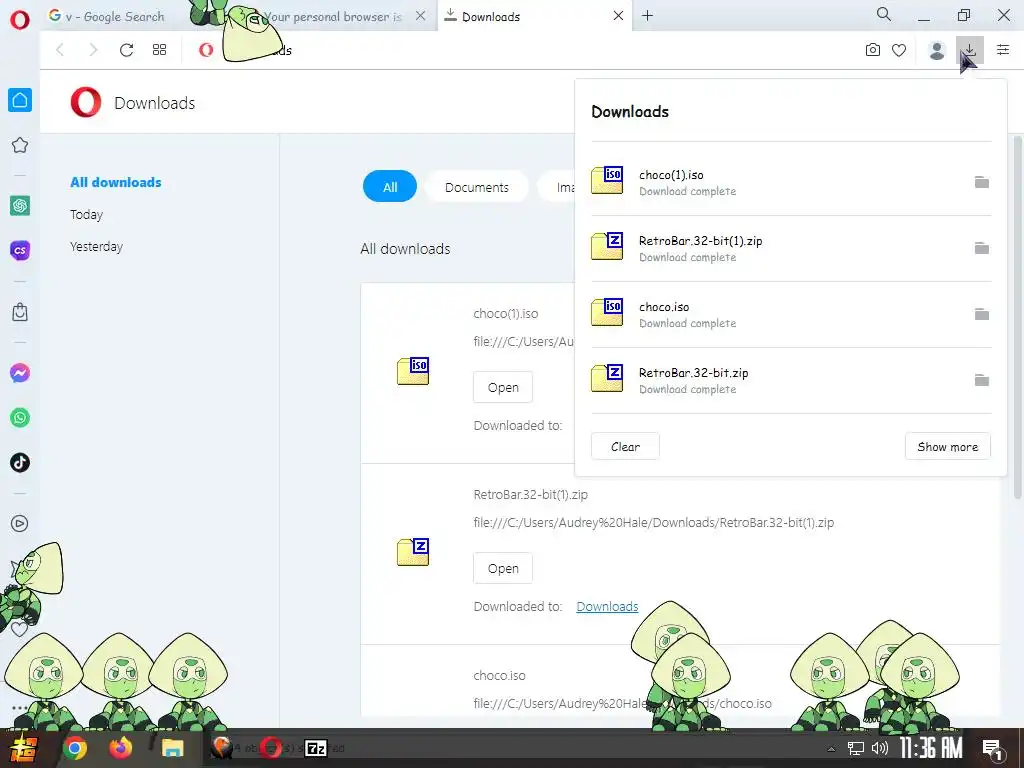Select the Documents filter pill
Image resolution: width=1024 pixels, height=768 pixels.
477,187
